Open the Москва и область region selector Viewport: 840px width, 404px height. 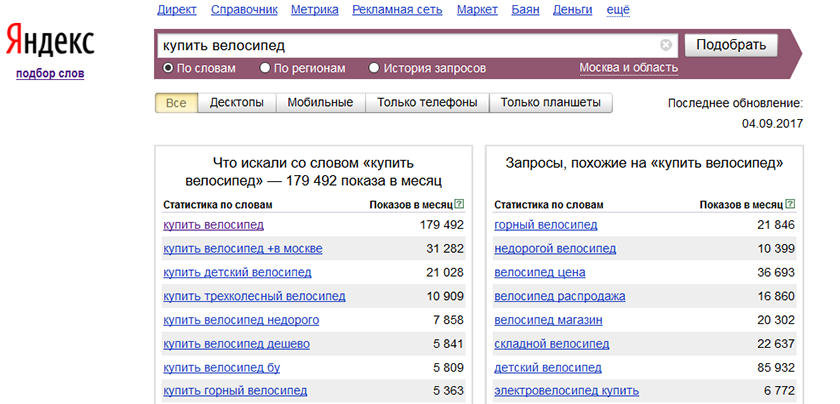pyautogui.click(x=629, y=68)
